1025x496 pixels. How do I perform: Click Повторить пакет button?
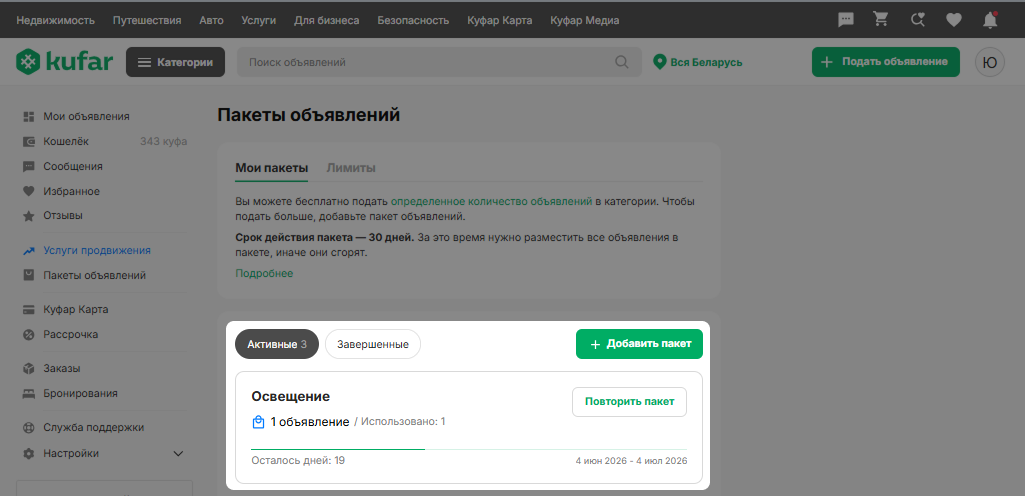pos(630,402)
